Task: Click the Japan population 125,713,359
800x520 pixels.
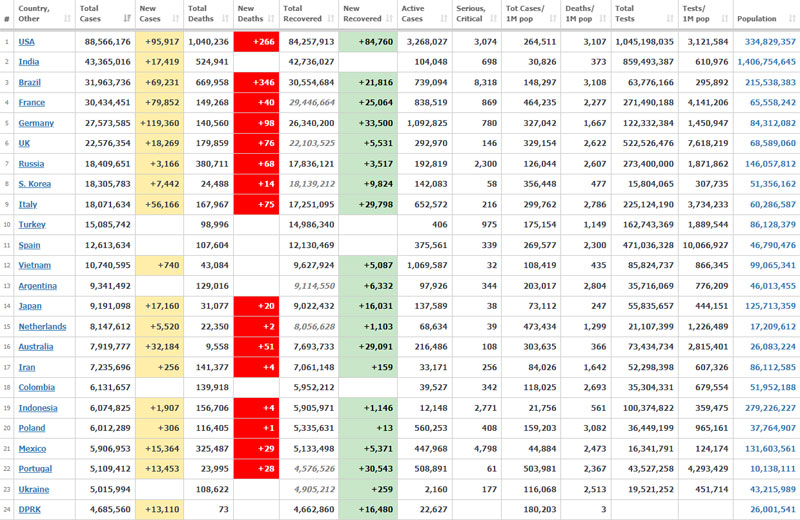Action: [770, 306]
